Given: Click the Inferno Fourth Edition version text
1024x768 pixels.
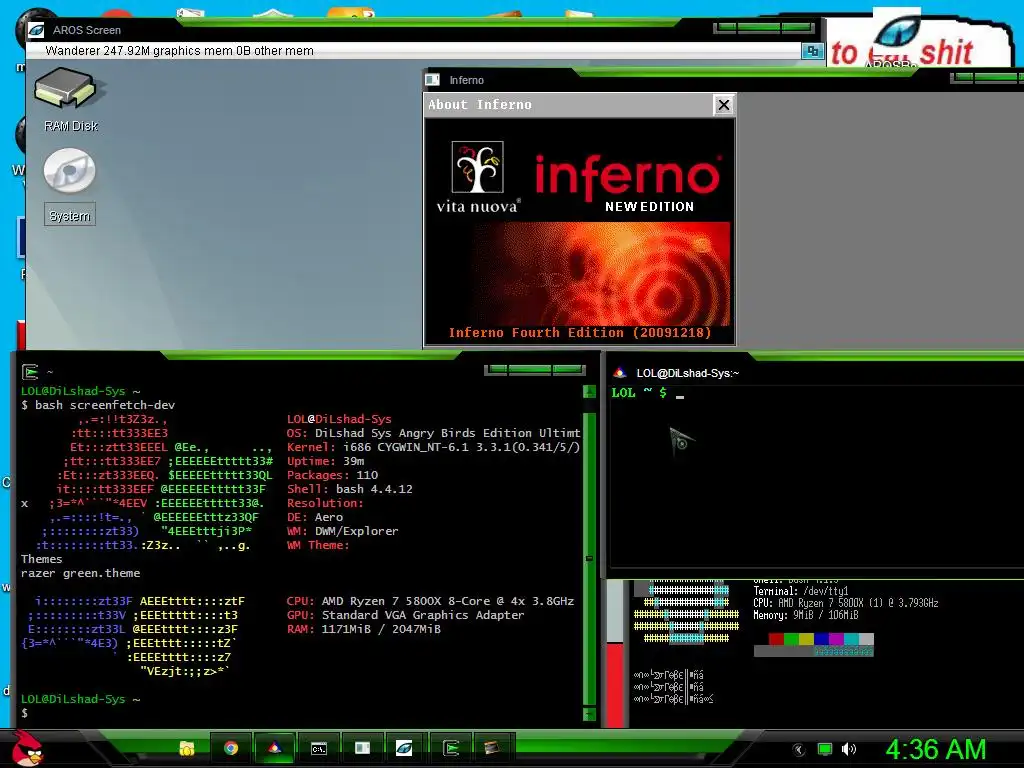Looking at the screenshot, I should click(x=580, y=332).
